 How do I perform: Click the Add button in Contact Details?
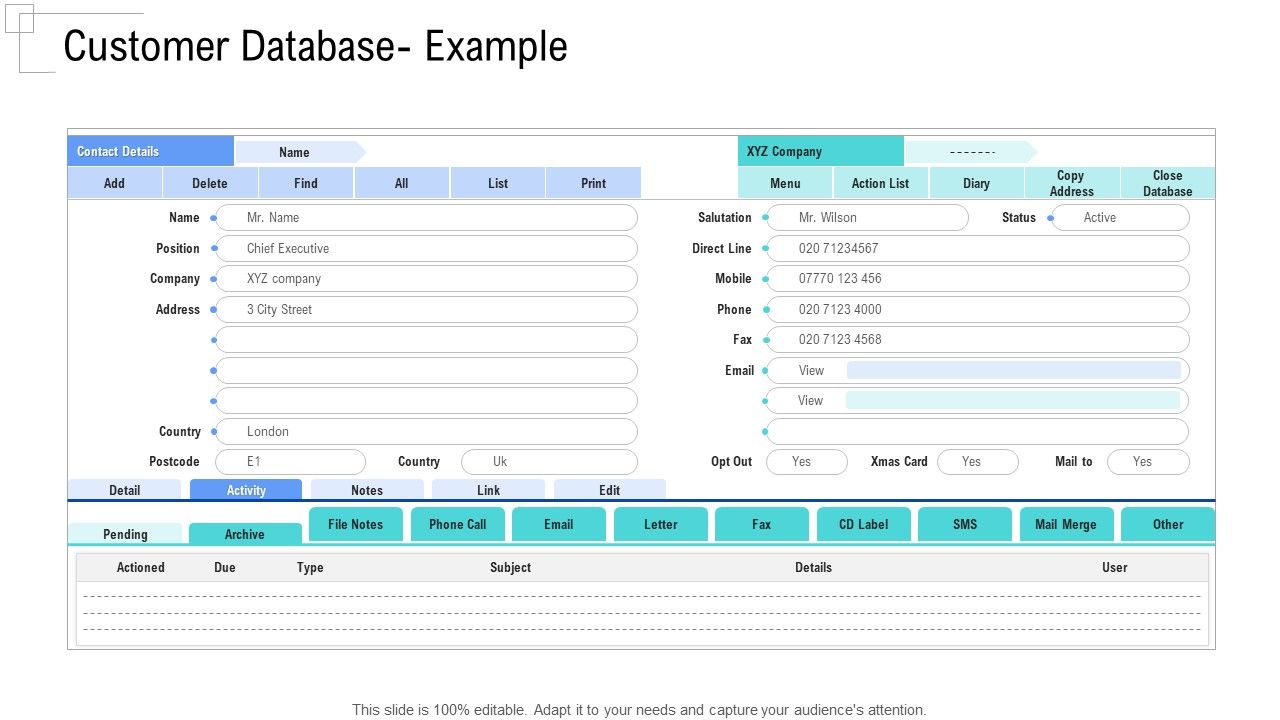[114, 183]
